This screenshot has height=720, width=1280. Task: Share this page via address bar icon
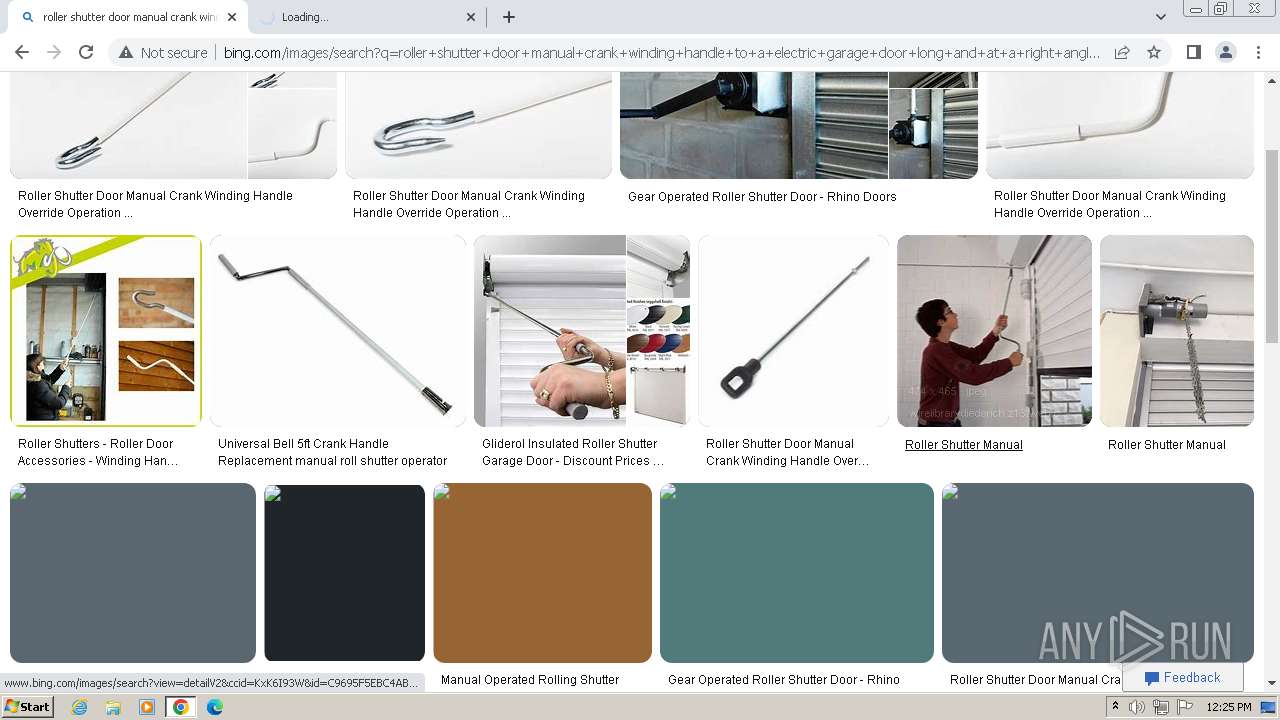point(1122,52)
